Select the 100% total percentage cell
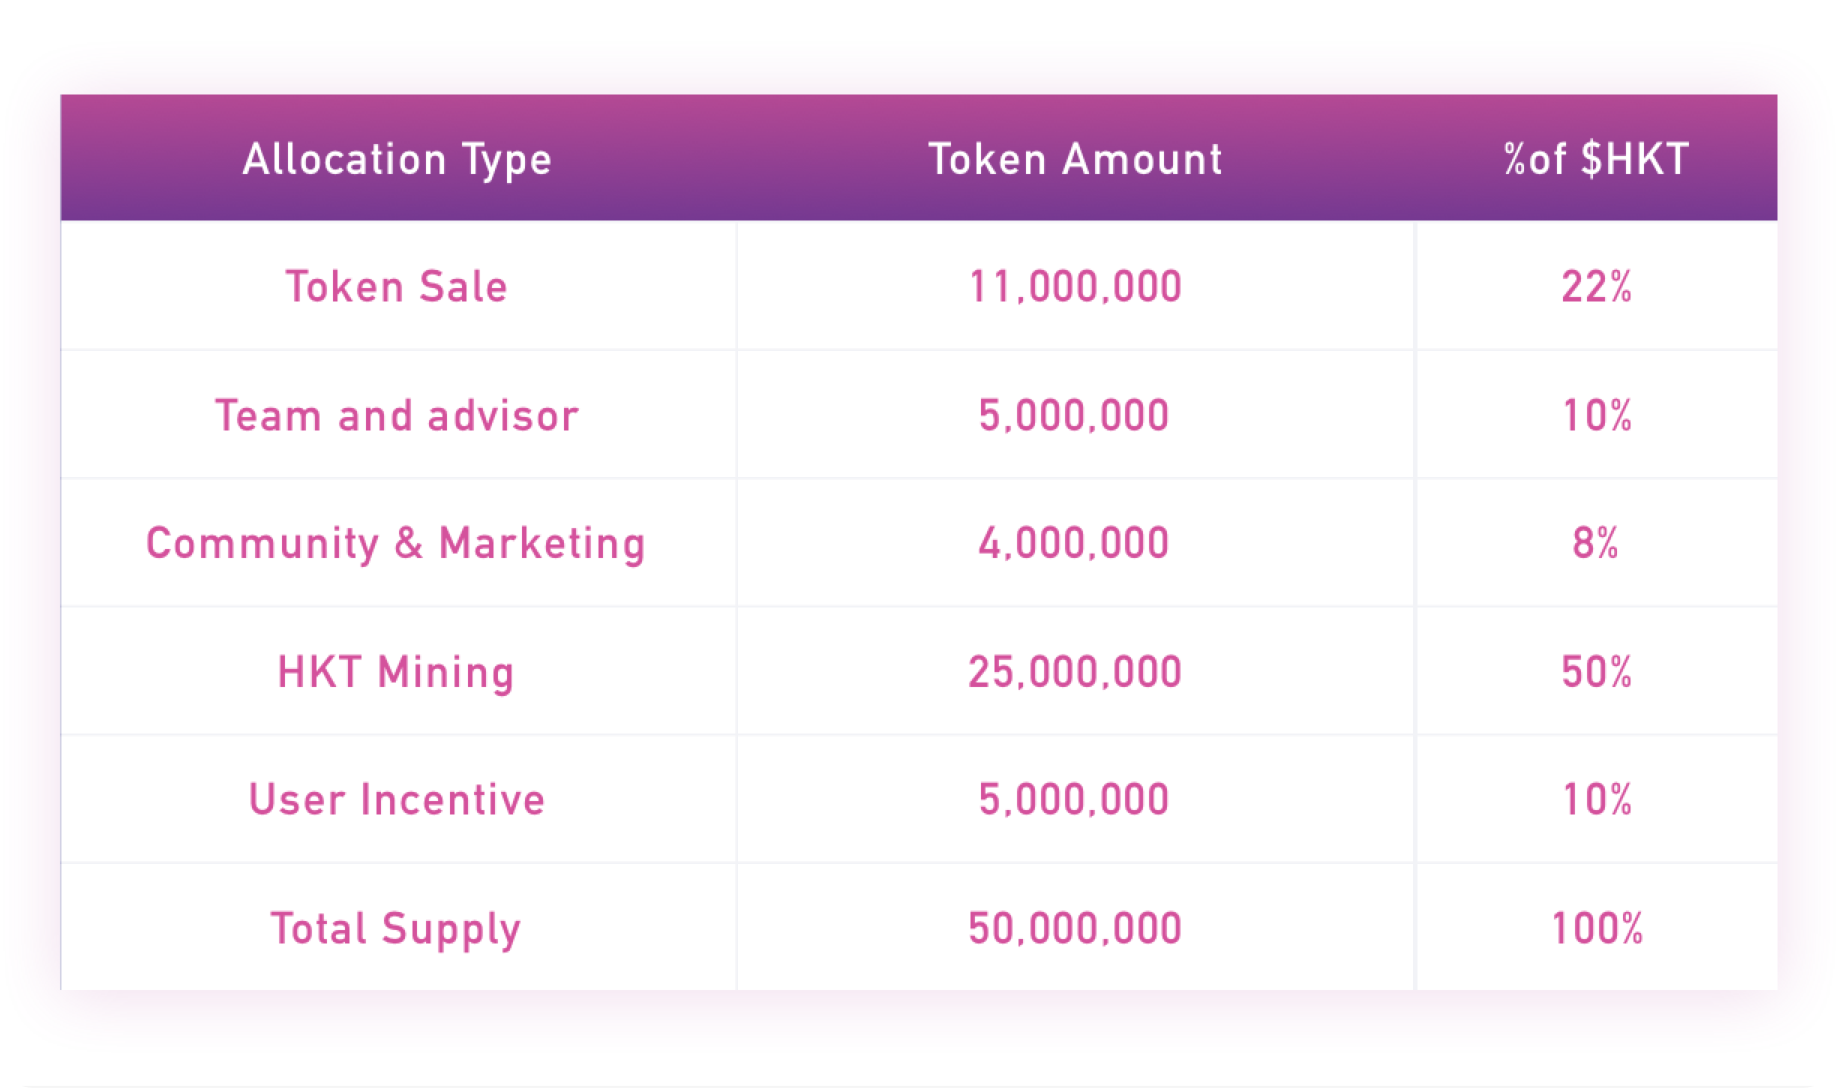Image resolution: width=1836 pixels, height=1088 pixels. pyautogui.click(x=1597, y=929)
